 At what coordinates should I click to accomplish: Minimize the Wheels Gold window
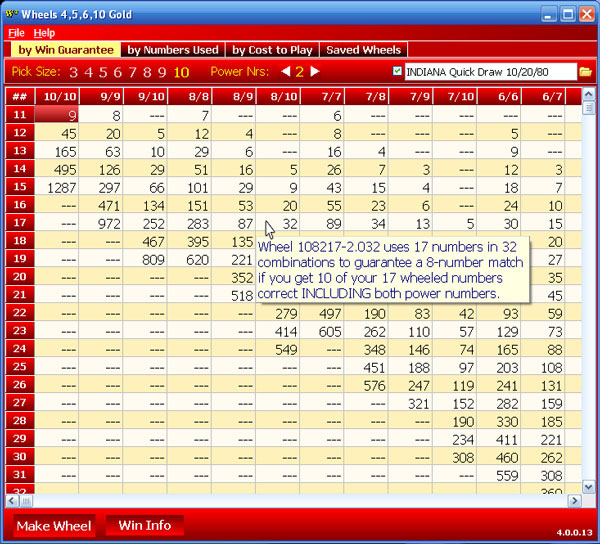(x=549, y=15)
